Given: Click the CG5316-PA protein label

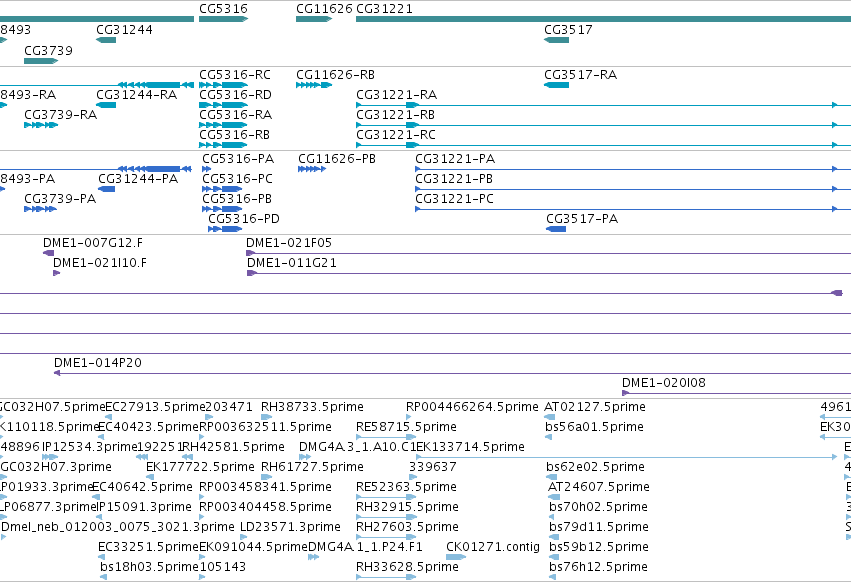Looking at the screenshot, I should point(238,159).
